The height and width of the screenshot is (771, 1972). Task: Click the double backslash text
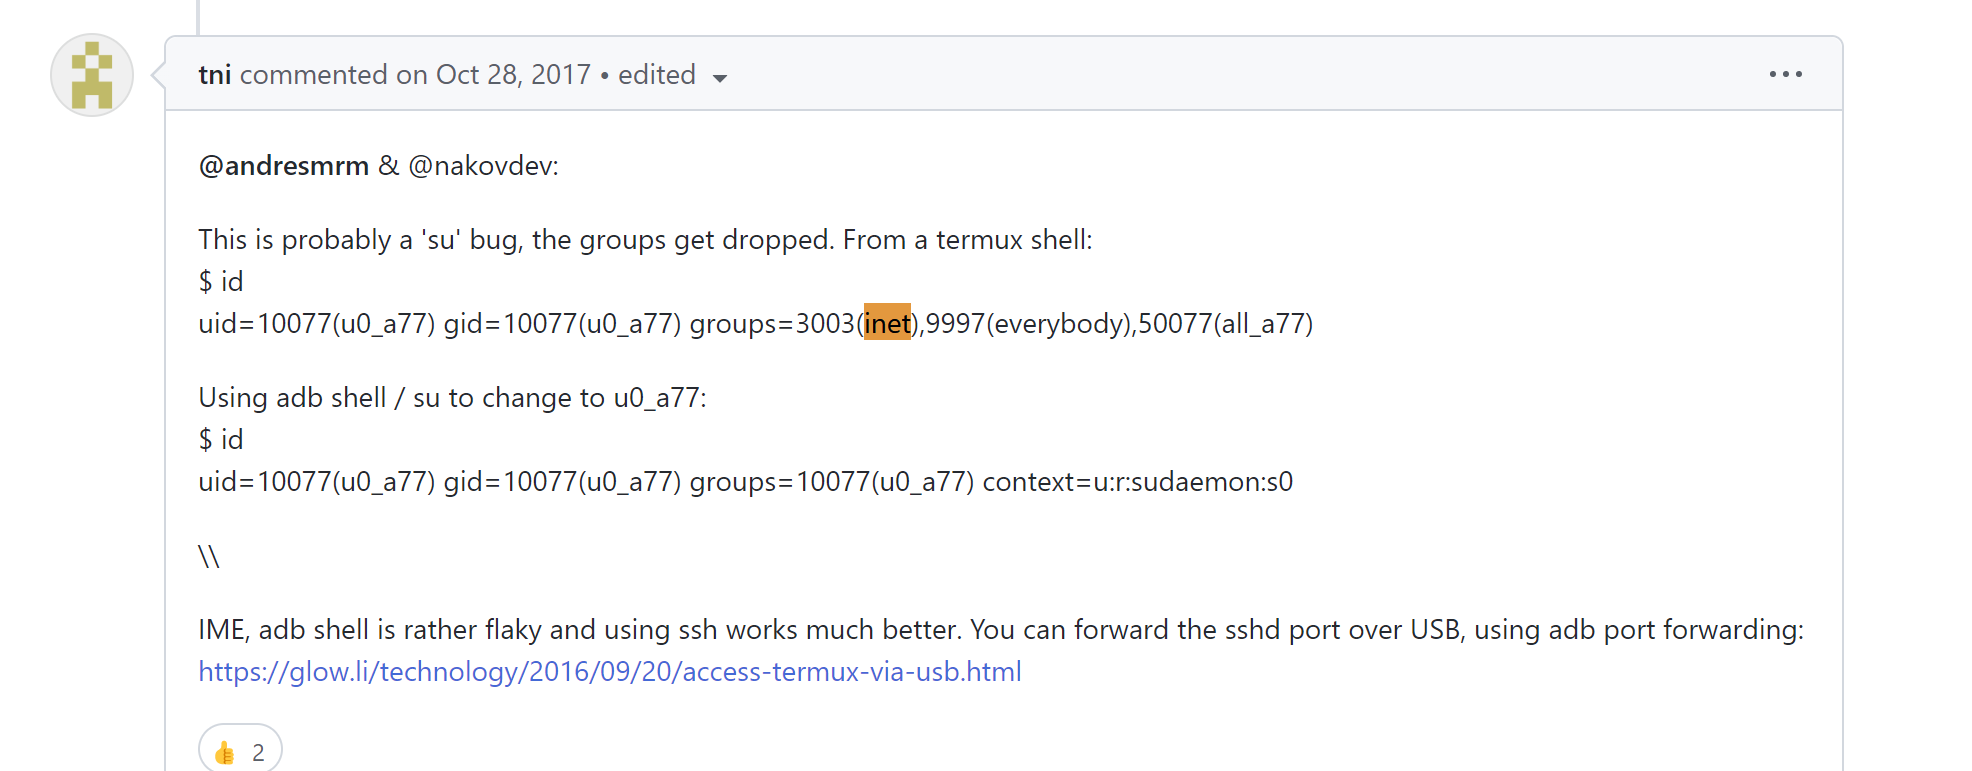click(x=209, y=556)
